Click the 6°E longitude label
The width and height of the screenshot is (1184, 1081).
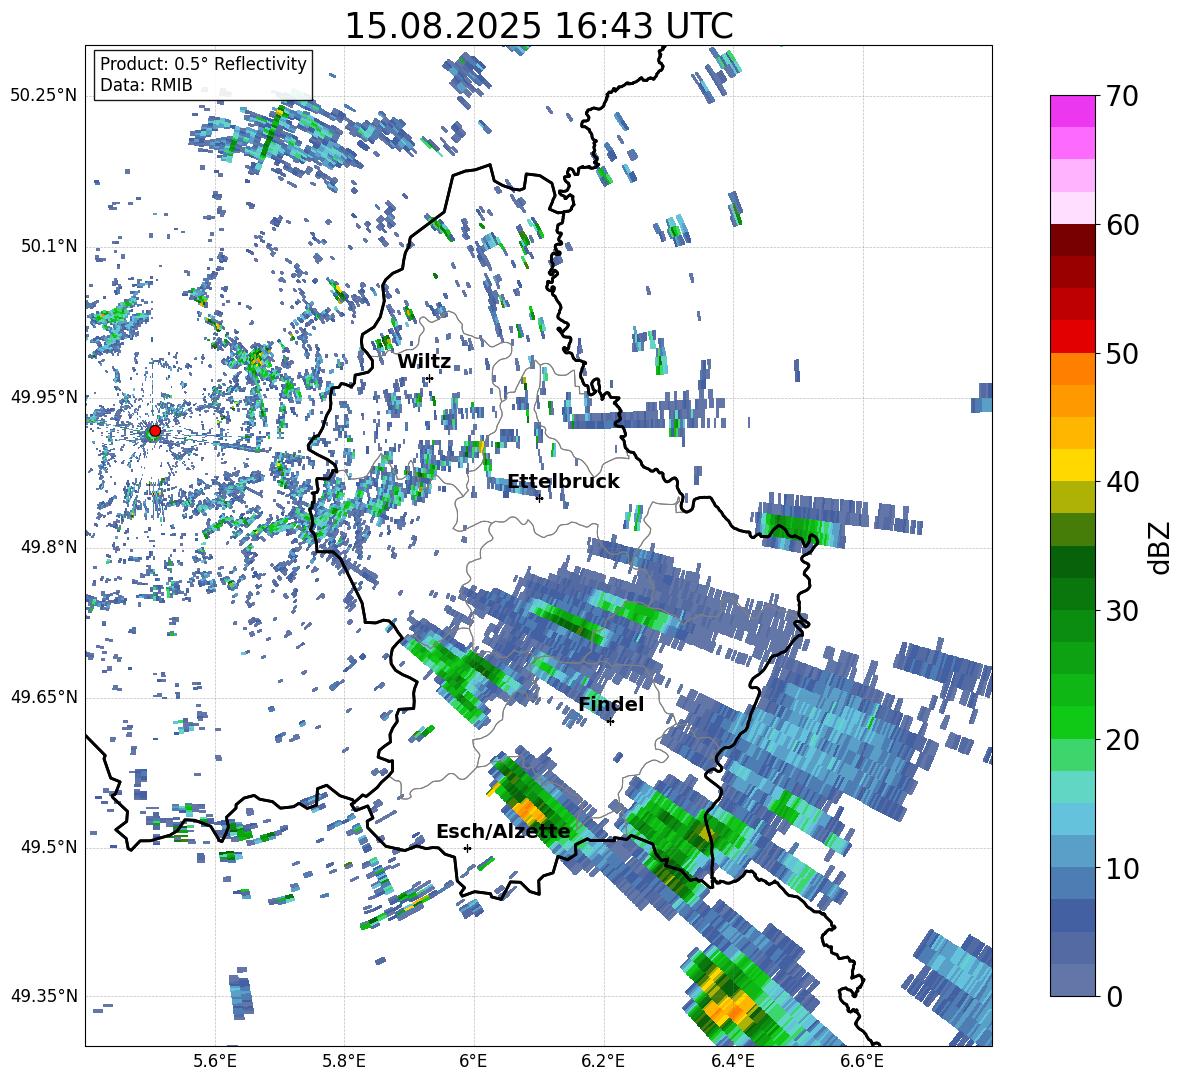(x=473, y=1061)
